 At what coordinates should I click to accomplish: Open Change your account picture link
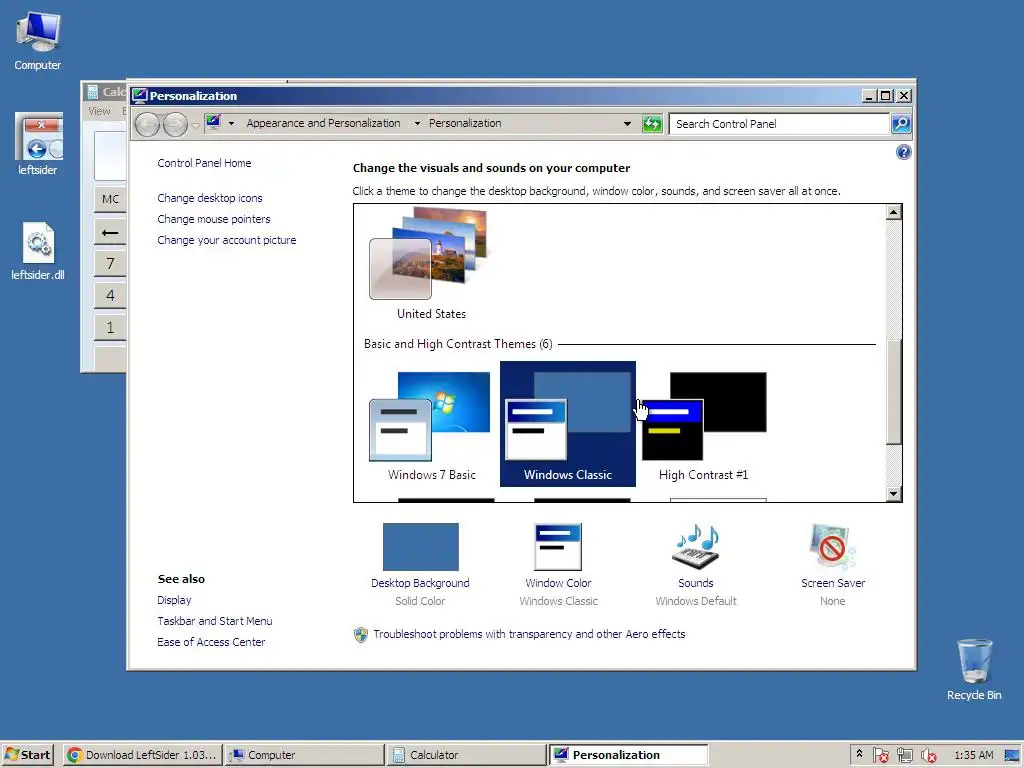[x=227, y=240]
